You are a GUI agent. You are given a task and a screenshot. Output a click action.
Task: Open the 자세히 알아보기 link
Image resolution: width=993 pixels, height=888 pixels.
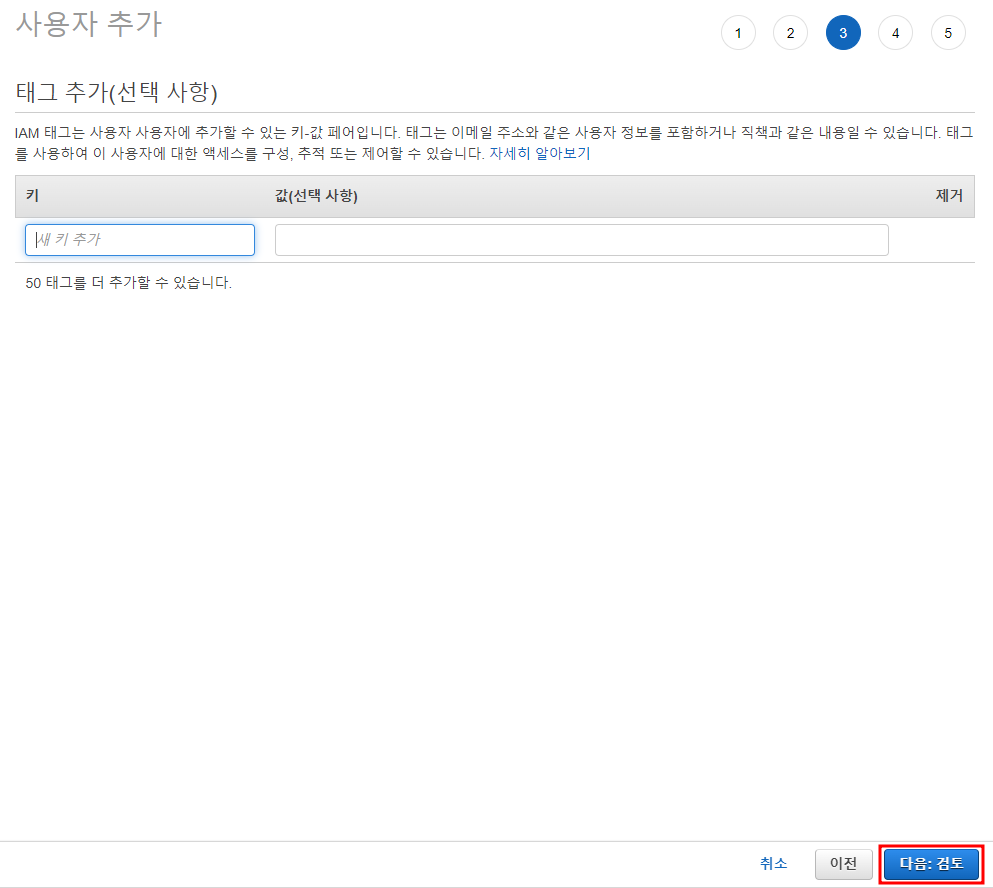[x=540, y=153]
